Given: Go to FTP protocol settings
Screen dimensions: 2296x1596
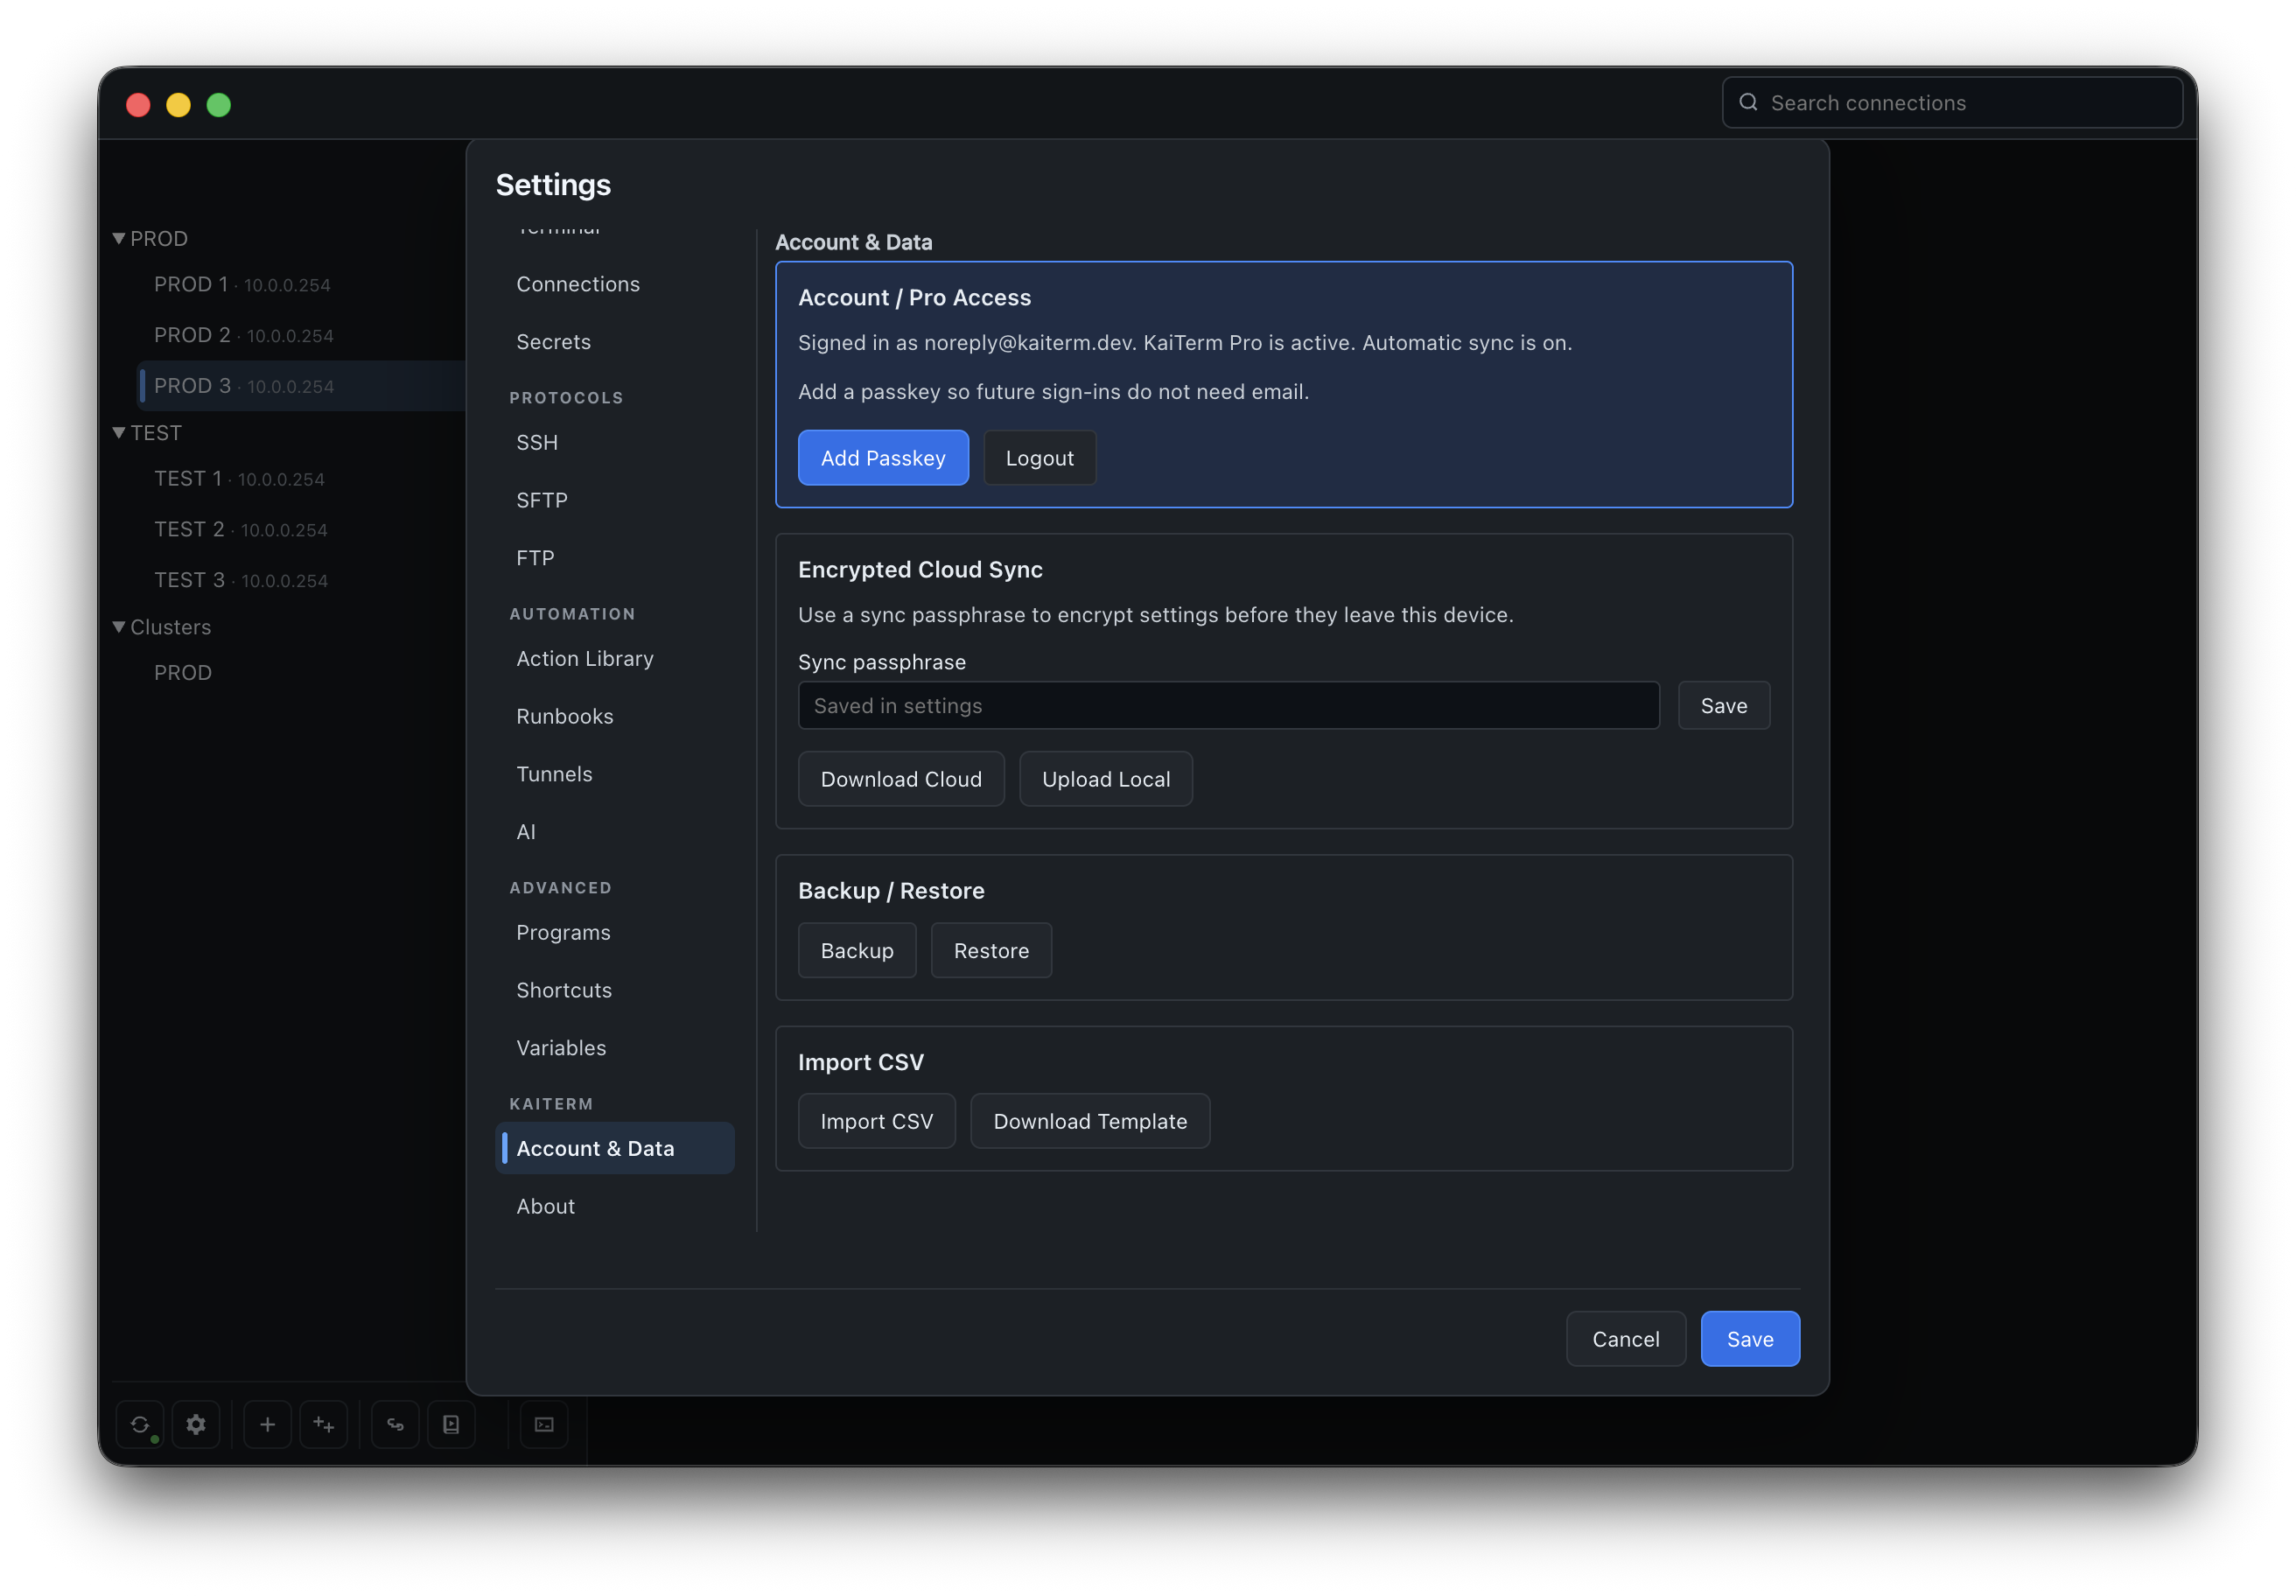Looking at the screenshot, I should pyautogui.click(x=615, y=558).
